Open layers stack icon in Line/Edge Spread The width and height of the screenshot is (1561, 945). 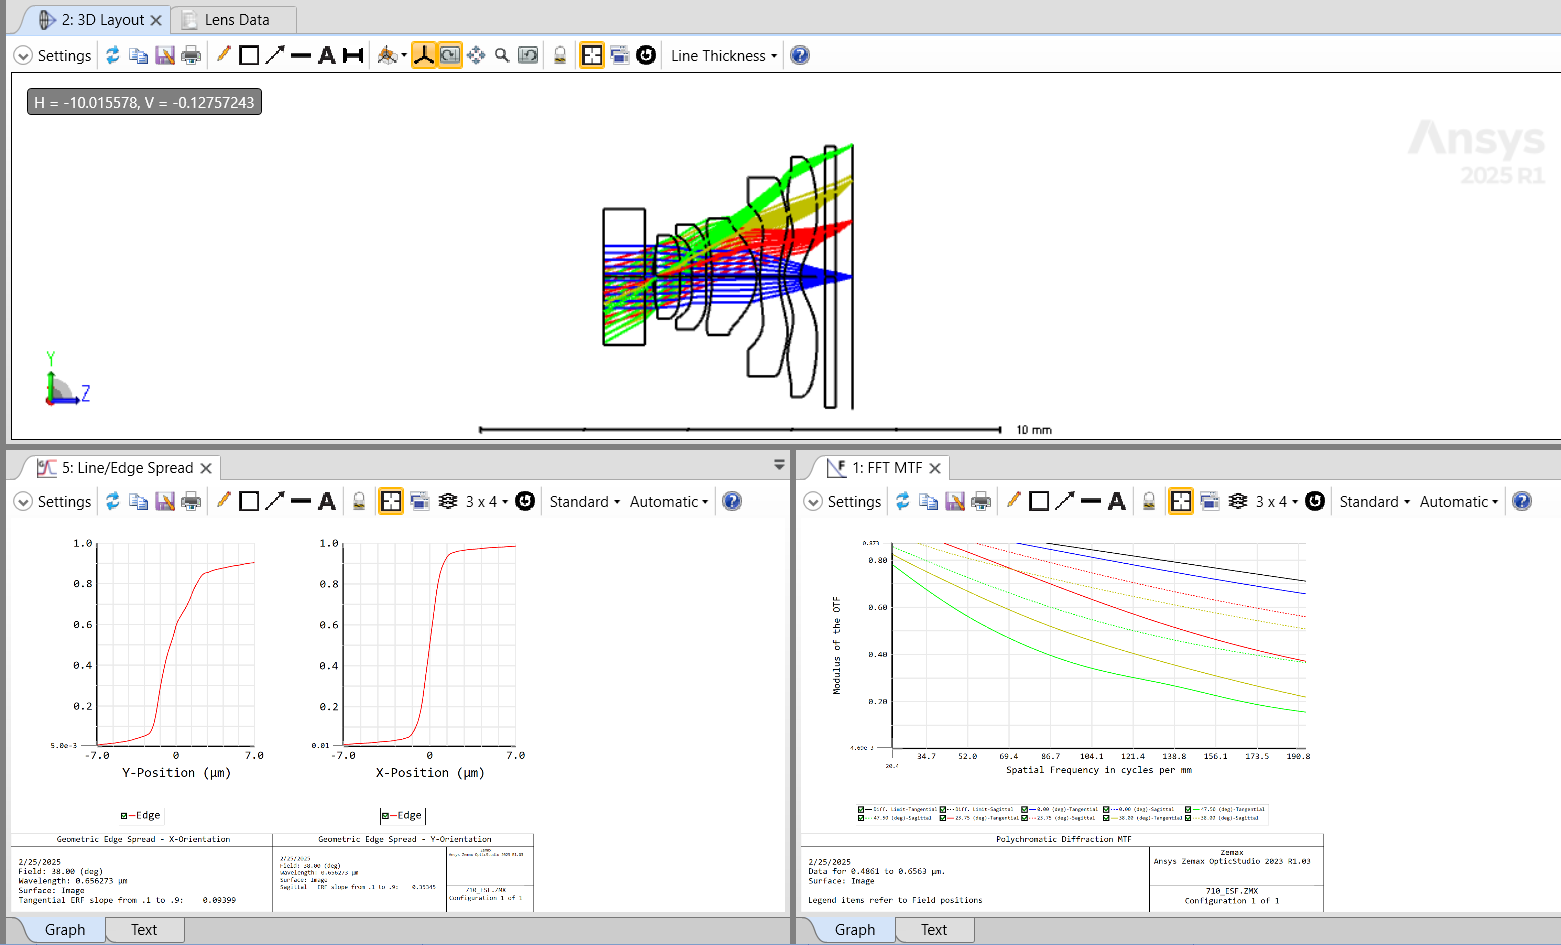[x=448, y=501]
